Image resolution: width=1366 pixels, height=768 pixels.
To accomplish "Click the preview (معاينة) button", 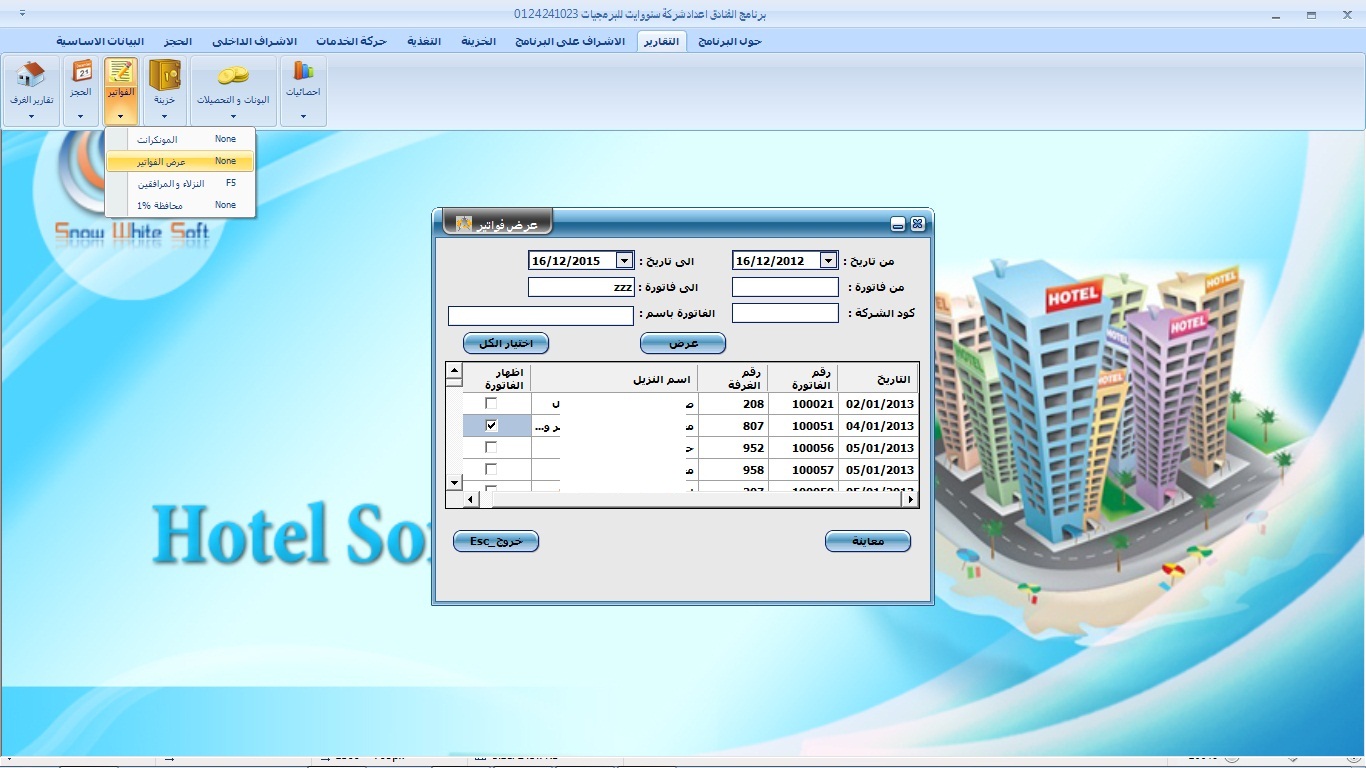I will tap(867, 541).
